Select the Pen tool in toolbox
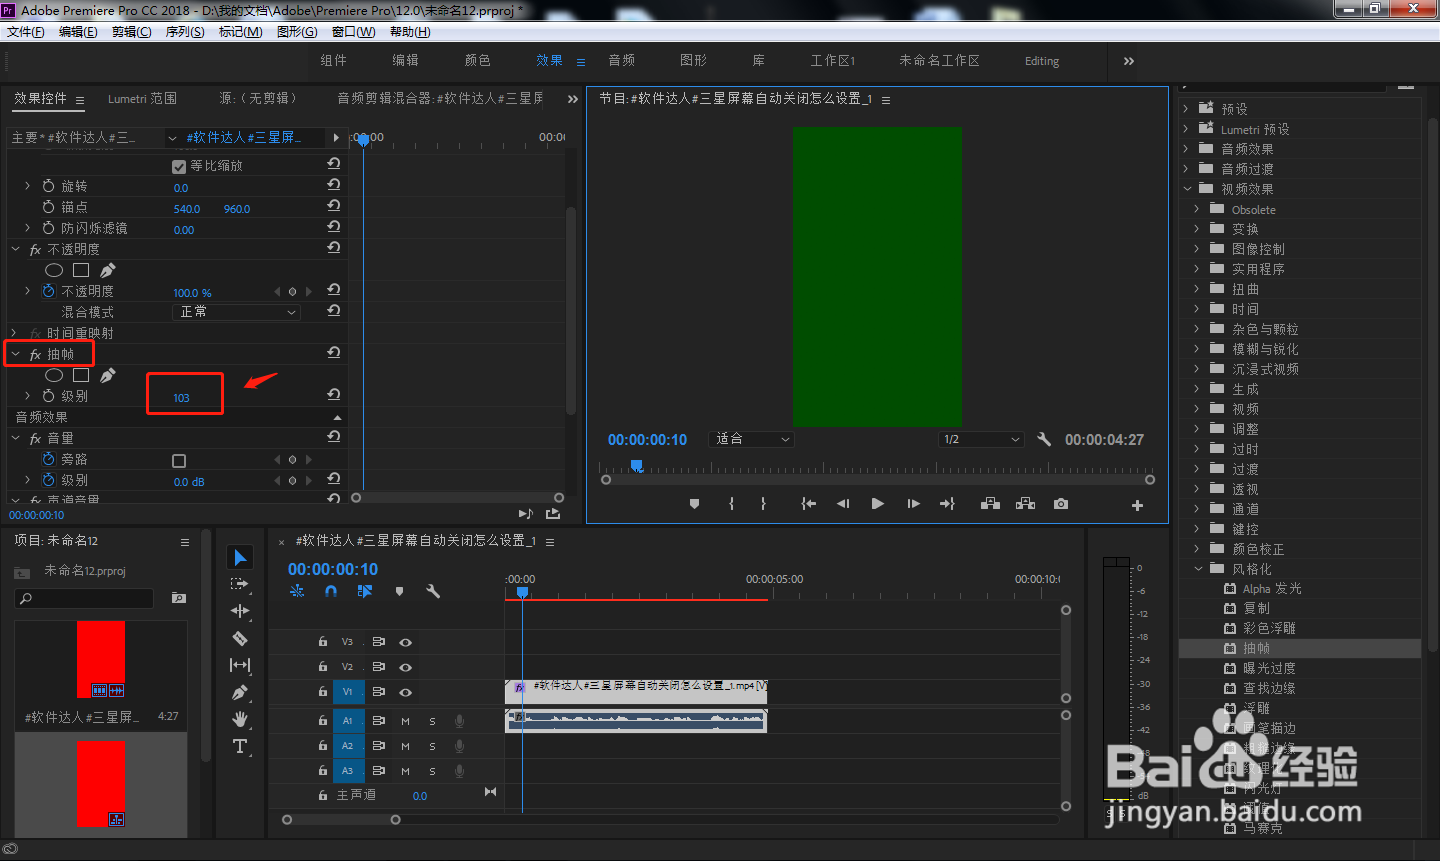1440x861 pixels. pos(240,692)
